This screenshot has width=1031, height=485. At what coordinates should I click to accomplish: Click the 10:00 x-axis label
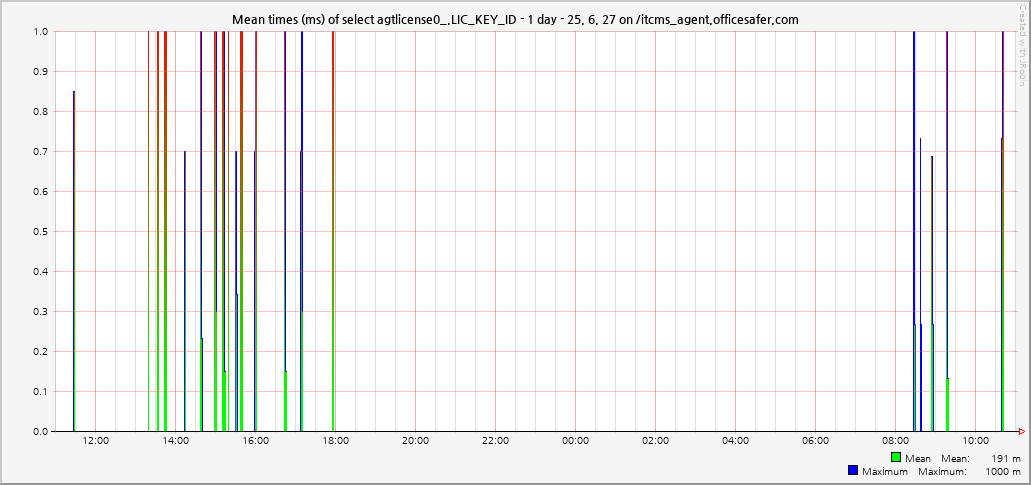point(975,441)
